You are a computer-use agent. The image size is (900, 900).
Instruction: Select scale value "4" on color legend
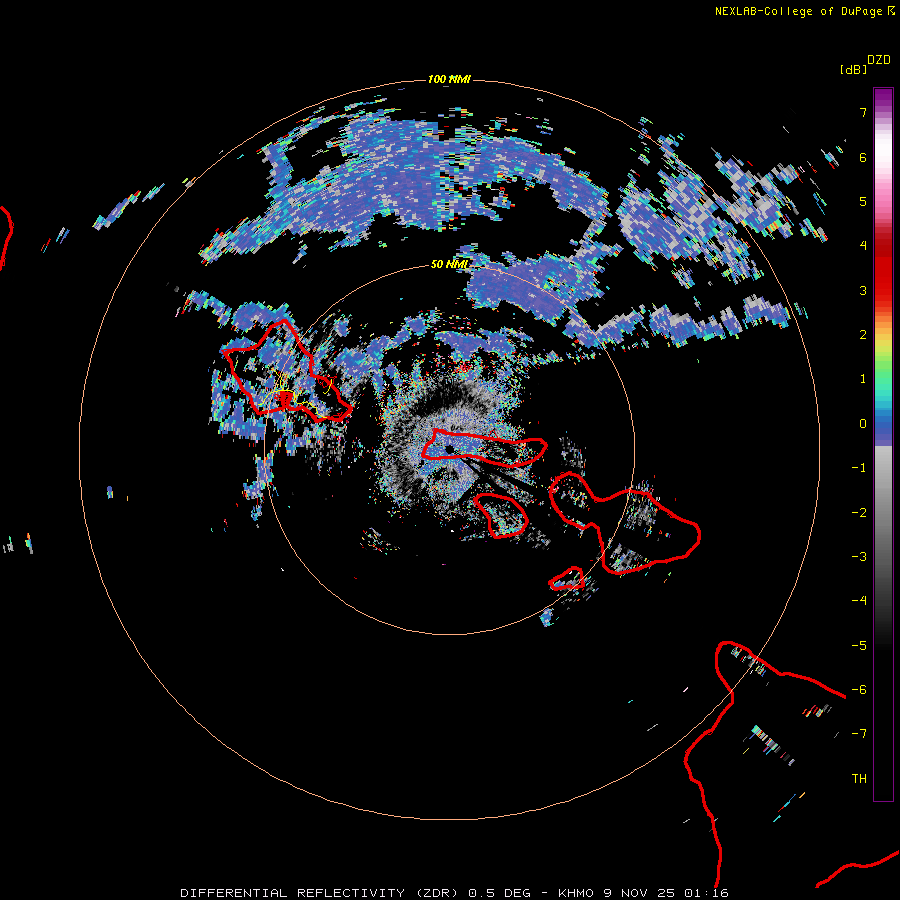863,246
